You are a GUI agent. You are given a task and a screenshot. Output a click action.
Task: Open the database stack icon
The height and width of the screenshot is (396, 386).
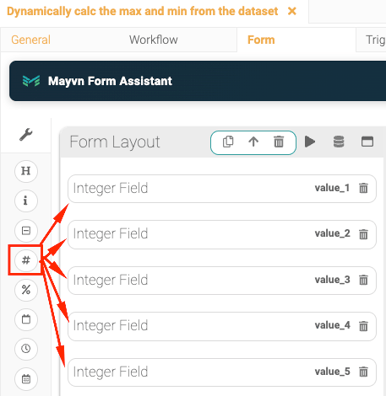[339, 142]
